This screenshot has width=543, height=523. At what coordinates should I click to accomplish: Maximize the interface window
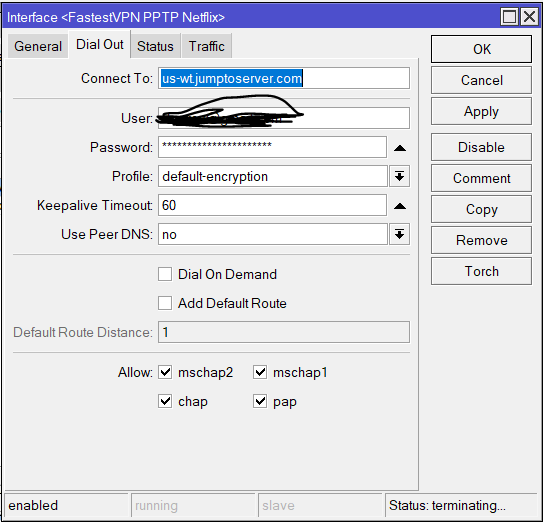(x=509, y=17)
